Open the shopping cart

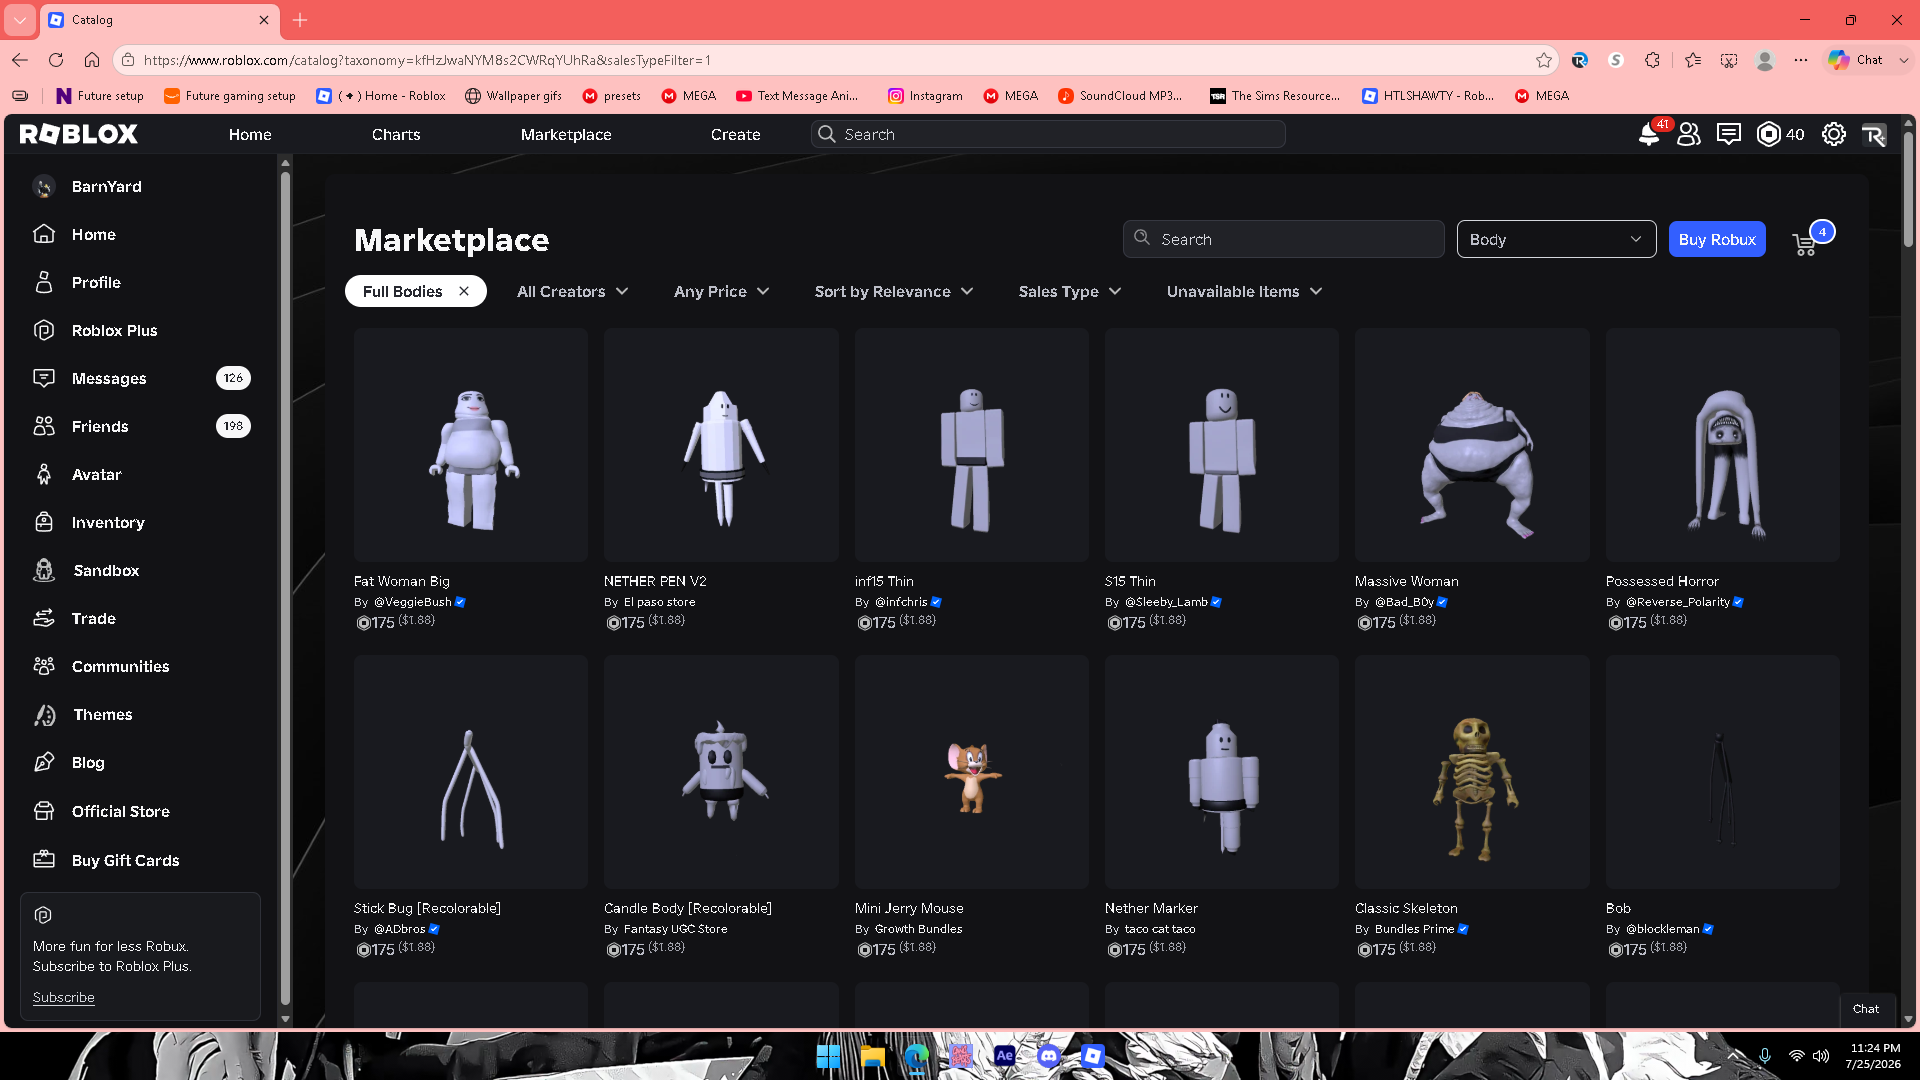[1805, 244]
